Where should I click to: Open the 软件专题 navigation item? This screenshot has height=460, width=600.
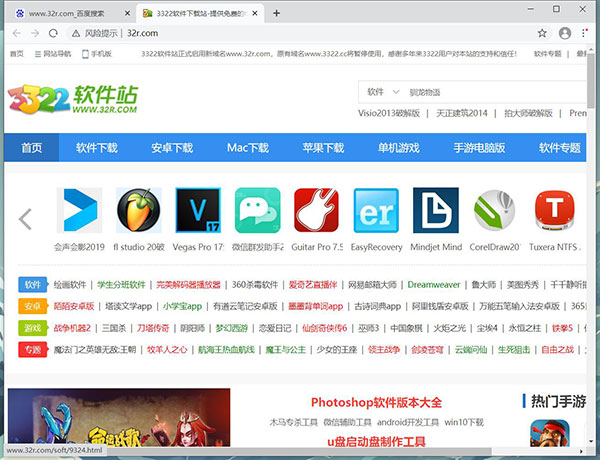click(x=559, y=148)
